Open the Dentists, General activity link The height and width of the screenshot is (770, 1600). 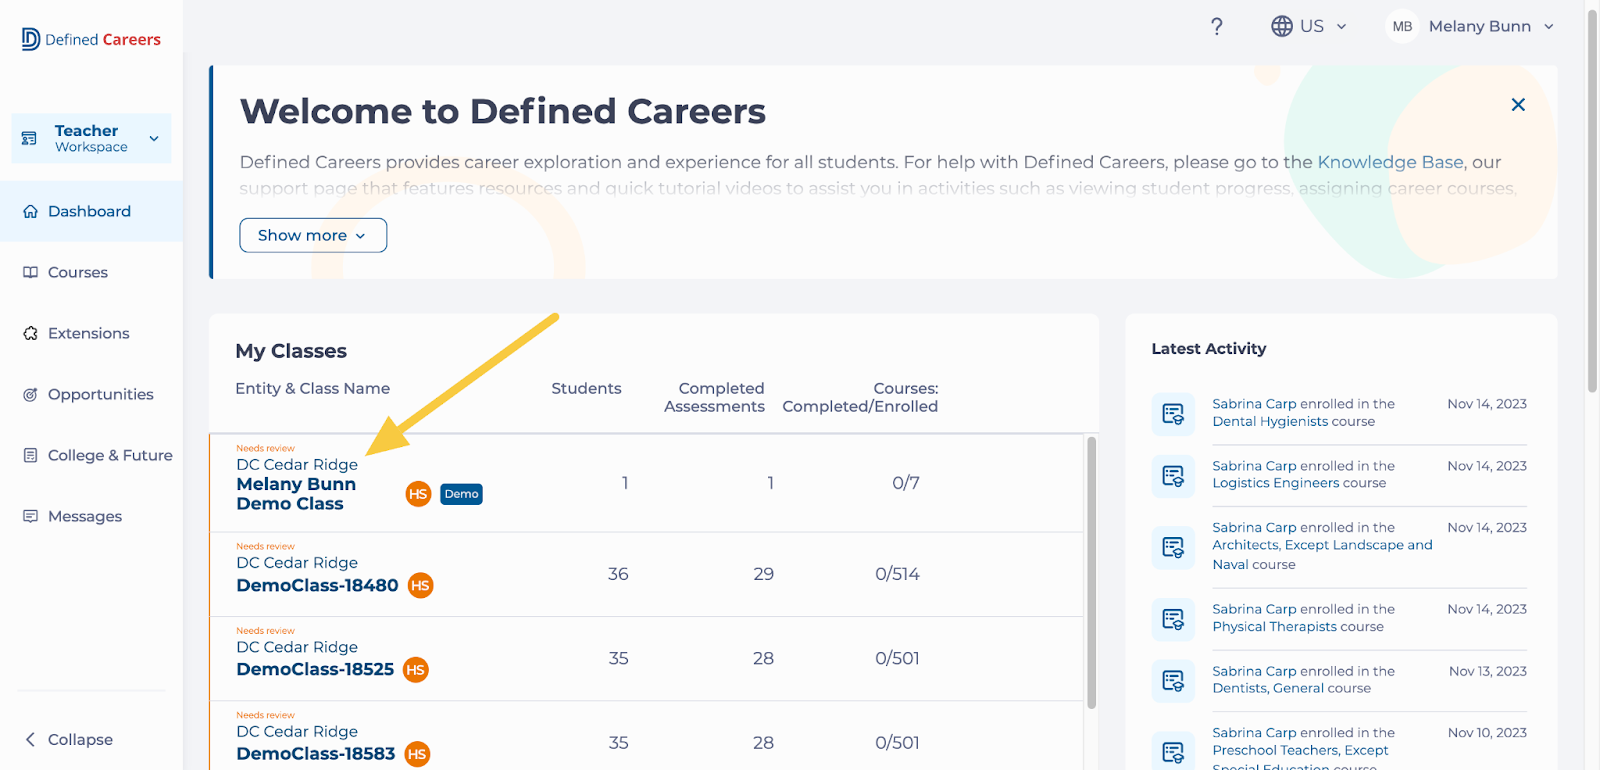pos(1268,689)
